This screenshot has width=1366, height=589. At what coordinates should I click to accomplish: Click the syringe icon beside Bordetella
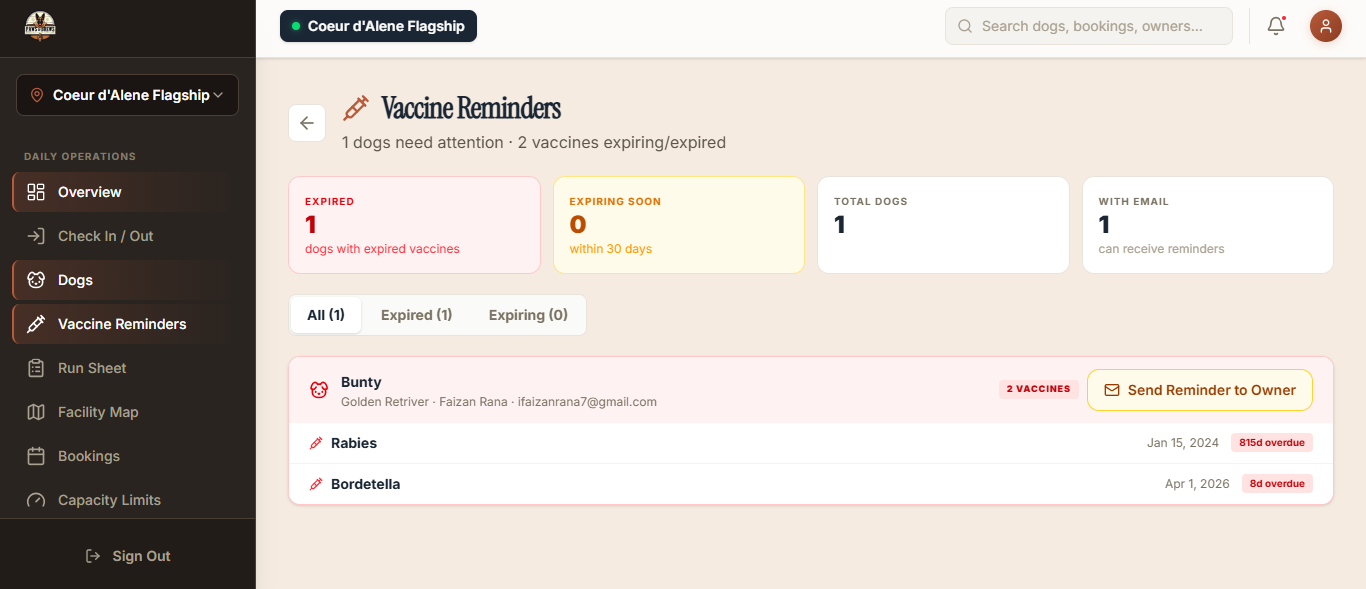tap(316, 484)
